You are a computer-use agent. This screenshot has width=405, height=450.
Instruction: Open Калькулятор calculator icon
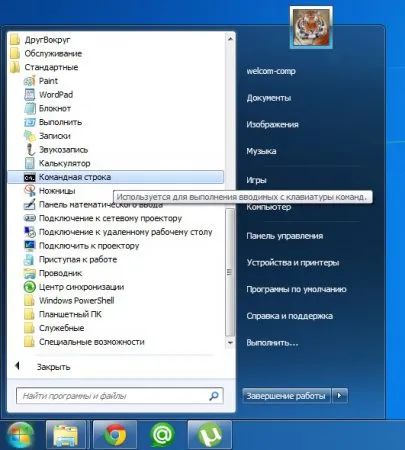pos(29,163)
